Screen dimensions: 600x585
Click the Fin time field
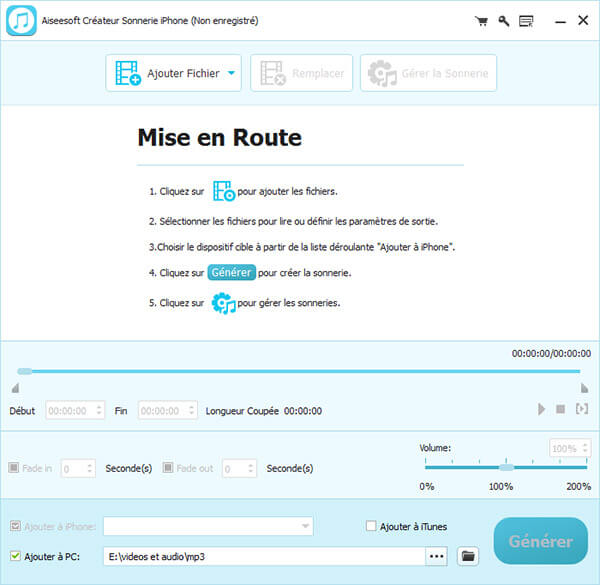(167, 411)
